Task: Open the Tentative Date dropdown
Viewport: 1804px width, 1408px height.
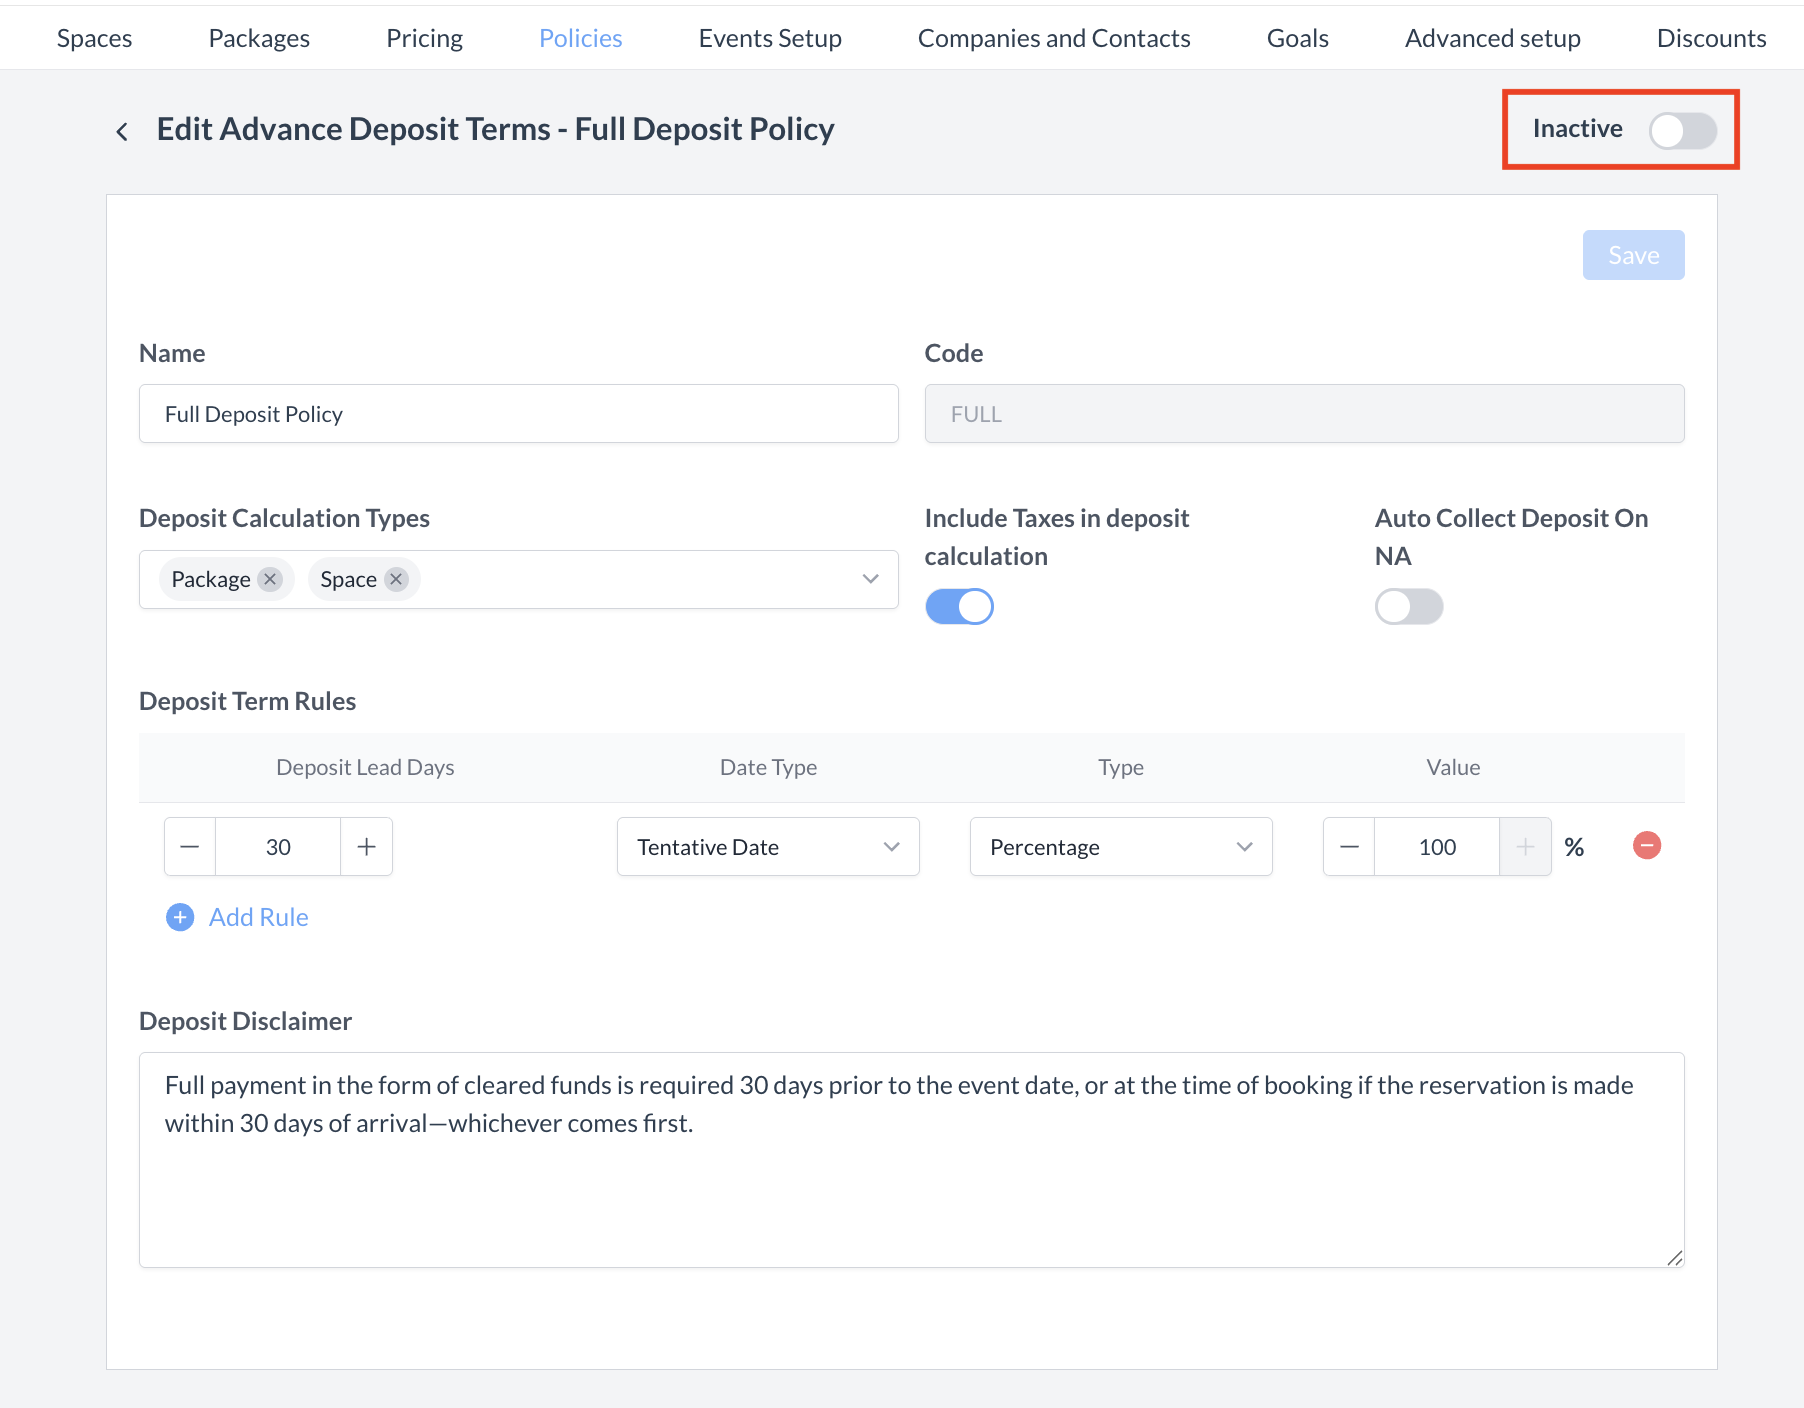Action: [768, 847]
